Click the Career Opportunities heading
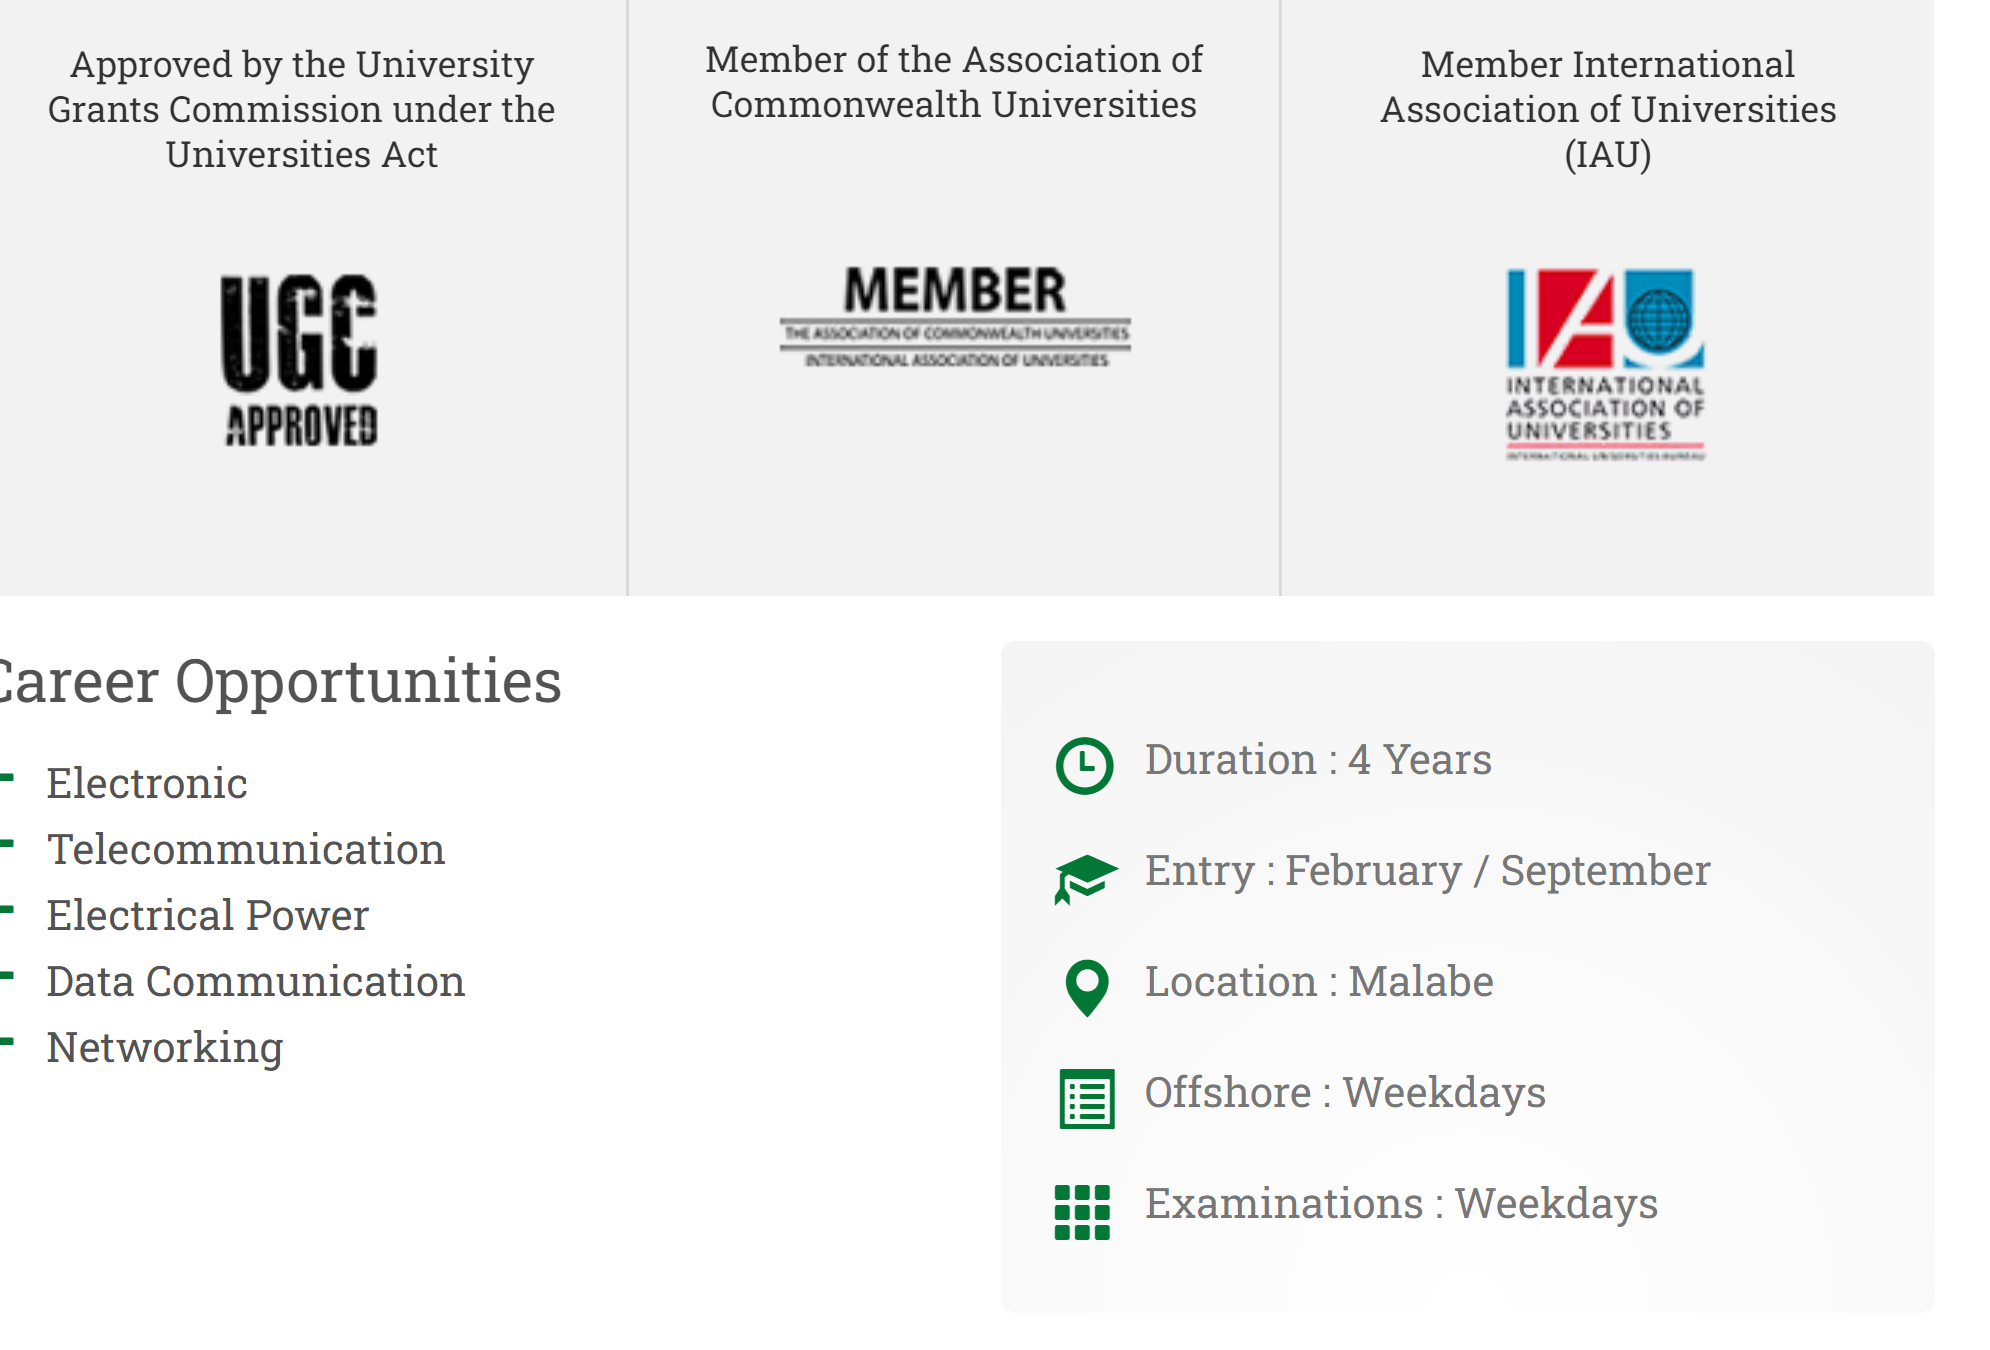 tap(279, 682)
